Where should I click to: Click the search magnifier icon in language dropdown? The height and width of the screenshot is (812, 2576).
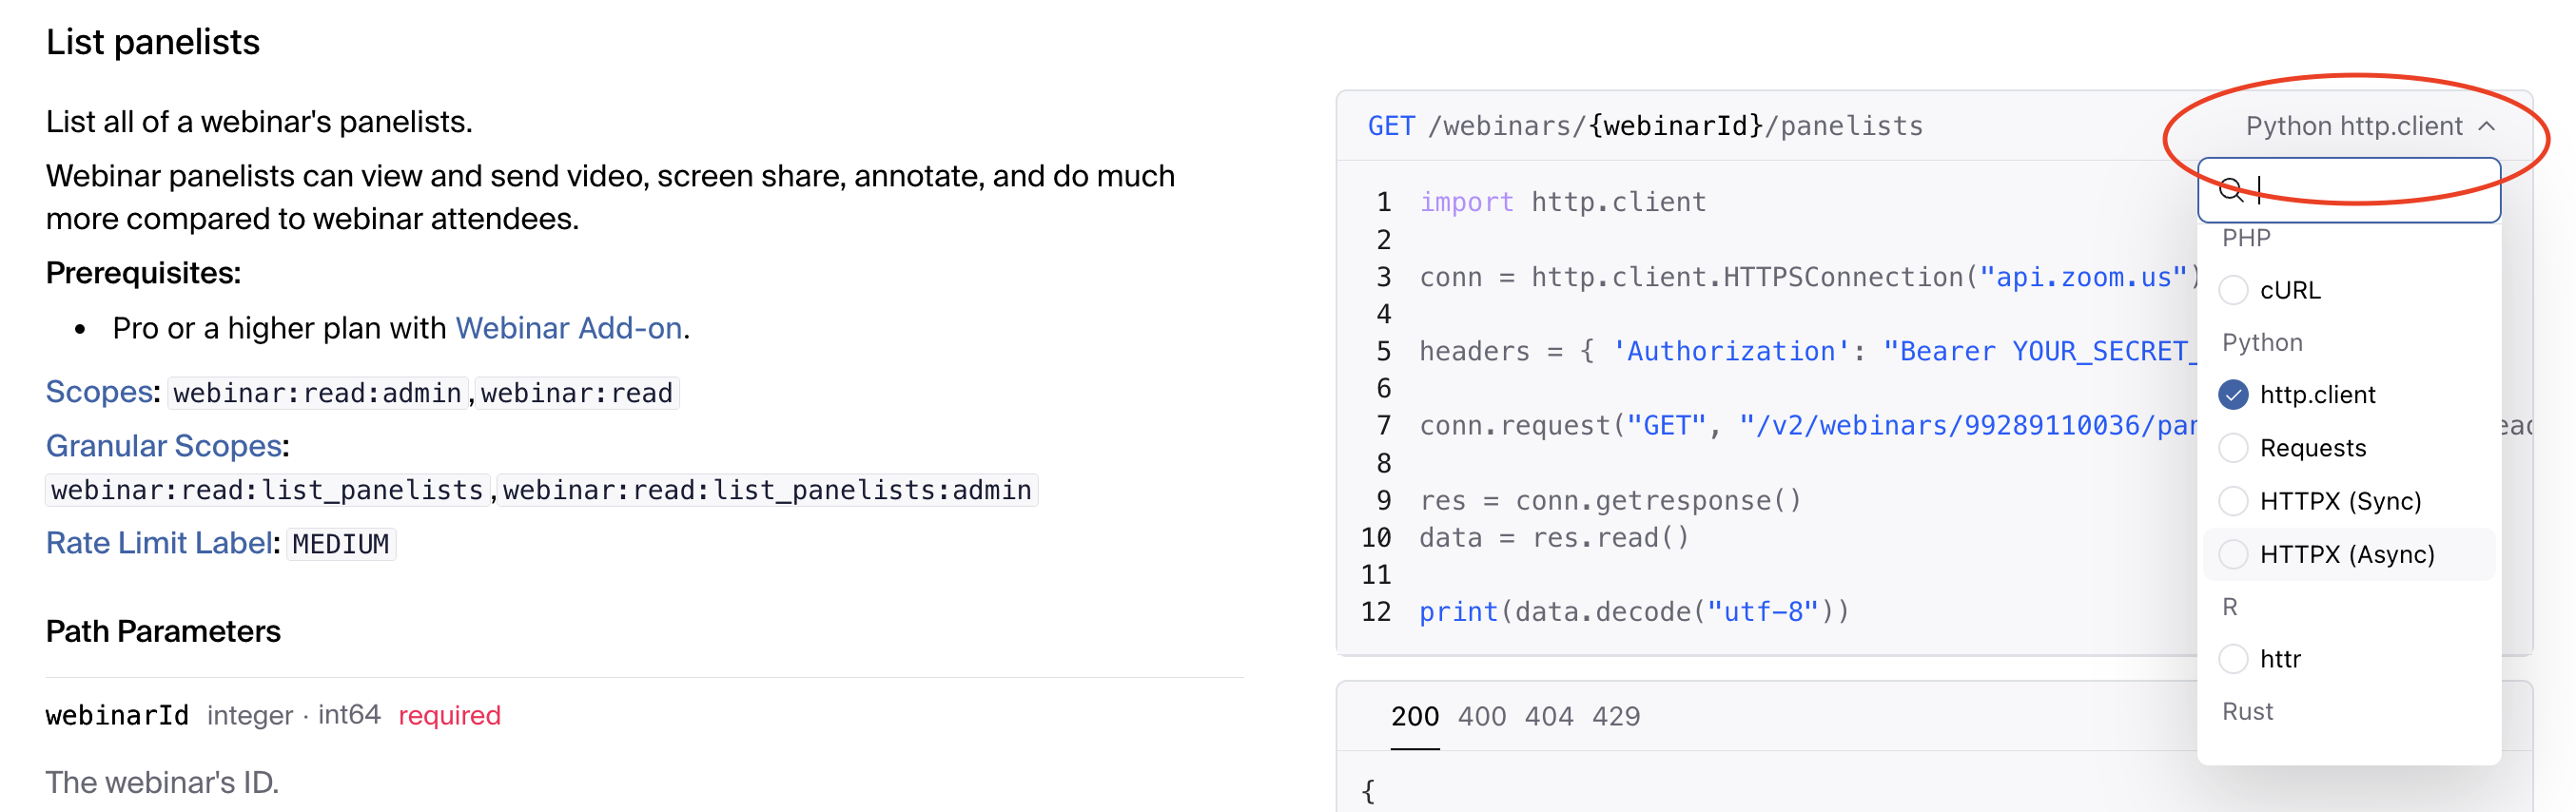tap(2232, 189)
